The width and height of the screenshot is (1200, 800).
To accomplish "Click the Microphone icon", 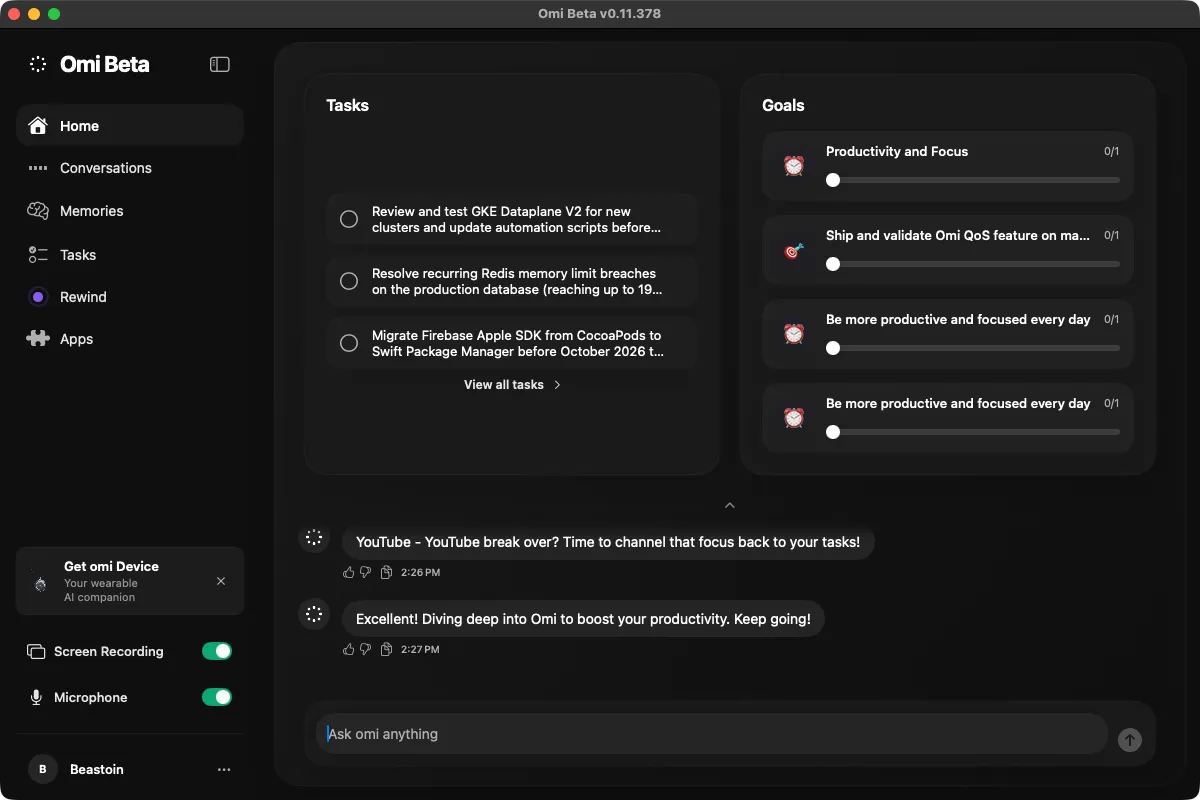I will [36, 697].
